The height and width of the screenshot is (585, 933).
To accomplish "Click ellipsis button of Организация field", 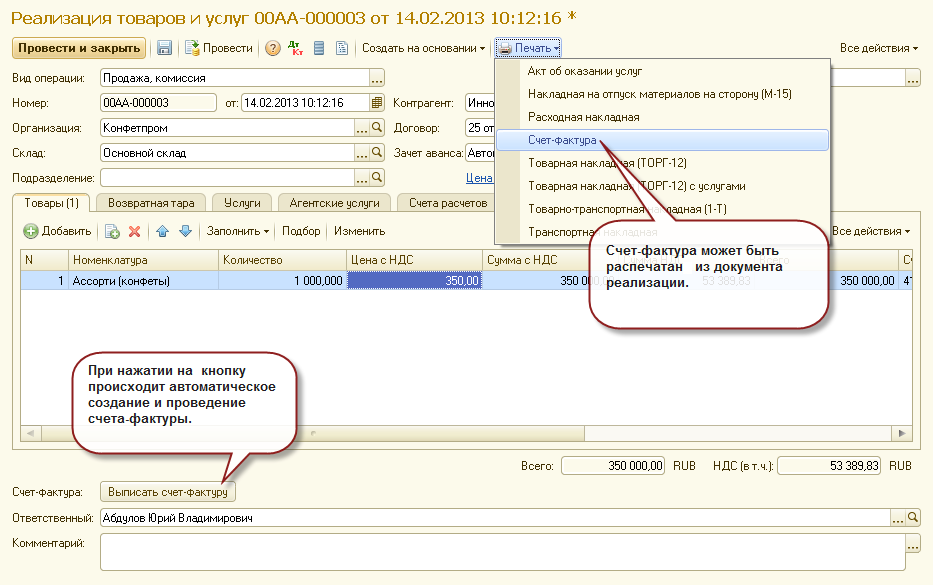I will (x=362, y=128).
